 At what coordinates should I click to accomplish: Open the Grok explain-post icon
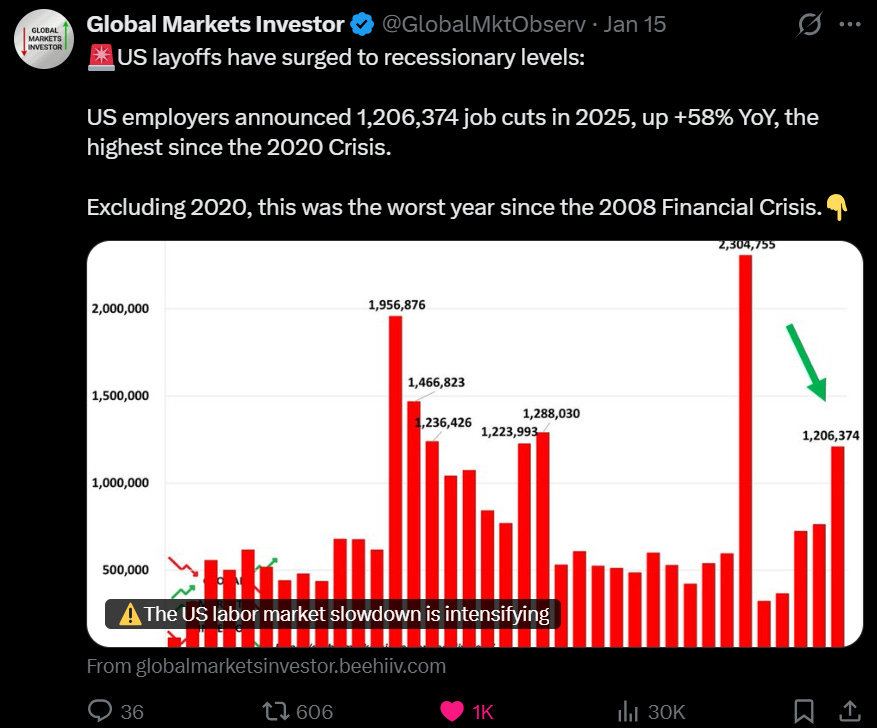[809, 25]
